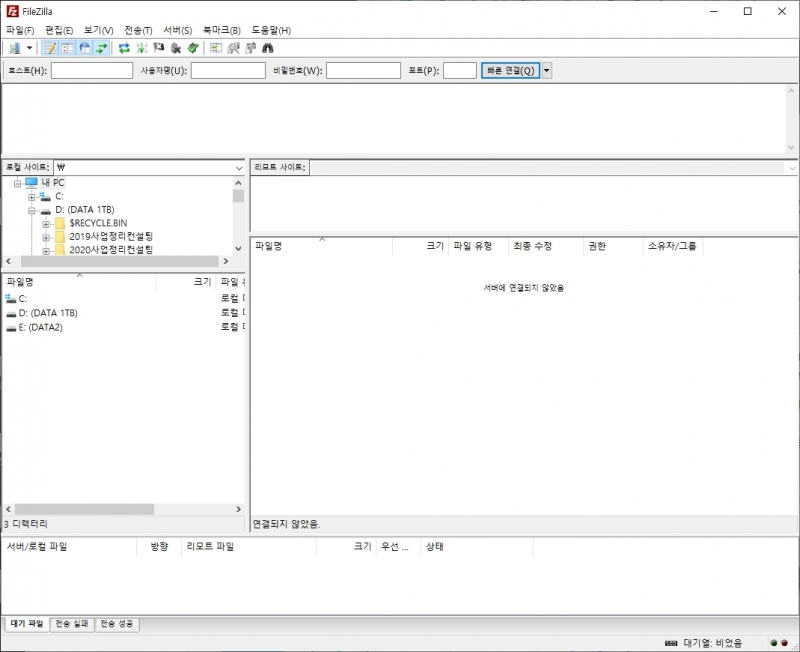Open directory listing filters dialog icon
800x652 pixels.
216,48
